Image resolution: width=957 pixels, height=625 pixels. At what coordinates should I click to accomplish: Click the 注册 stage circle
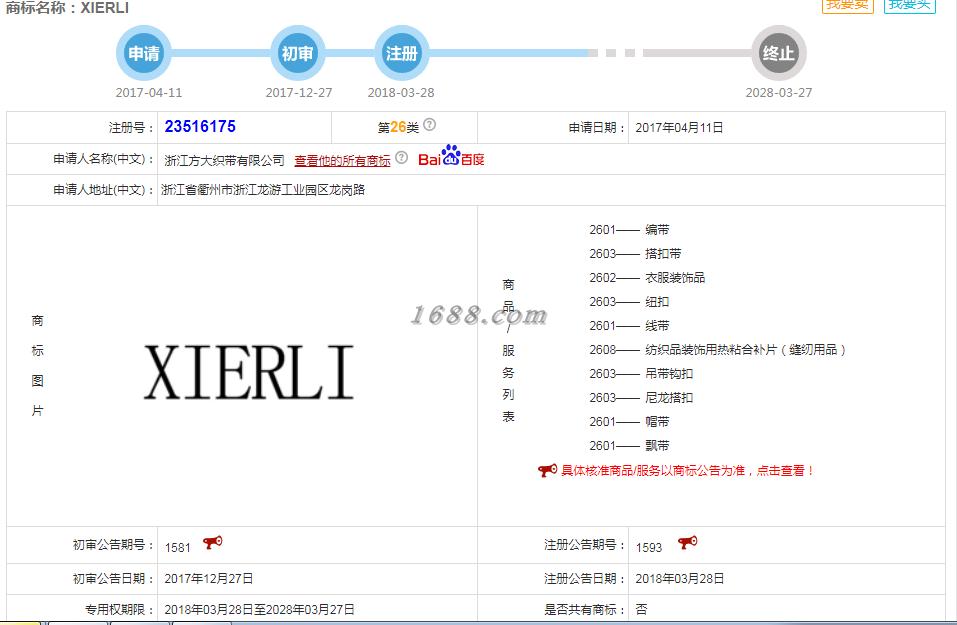401,53
